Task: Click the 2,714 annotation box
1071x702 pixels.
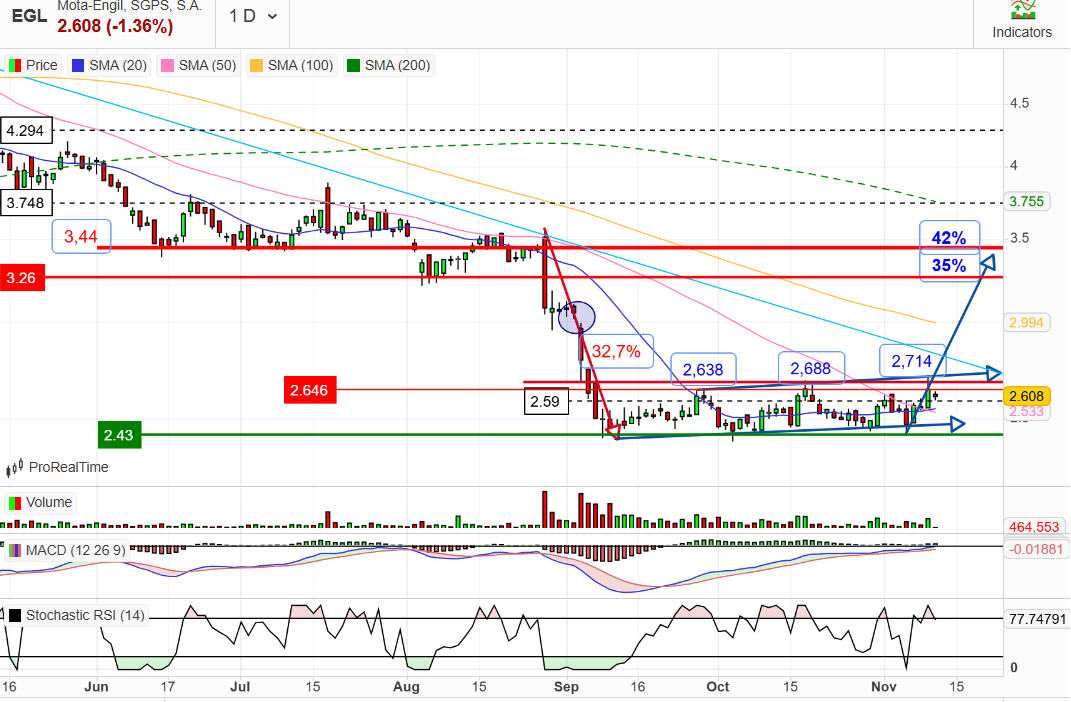Action: click(x=912, y=361)
